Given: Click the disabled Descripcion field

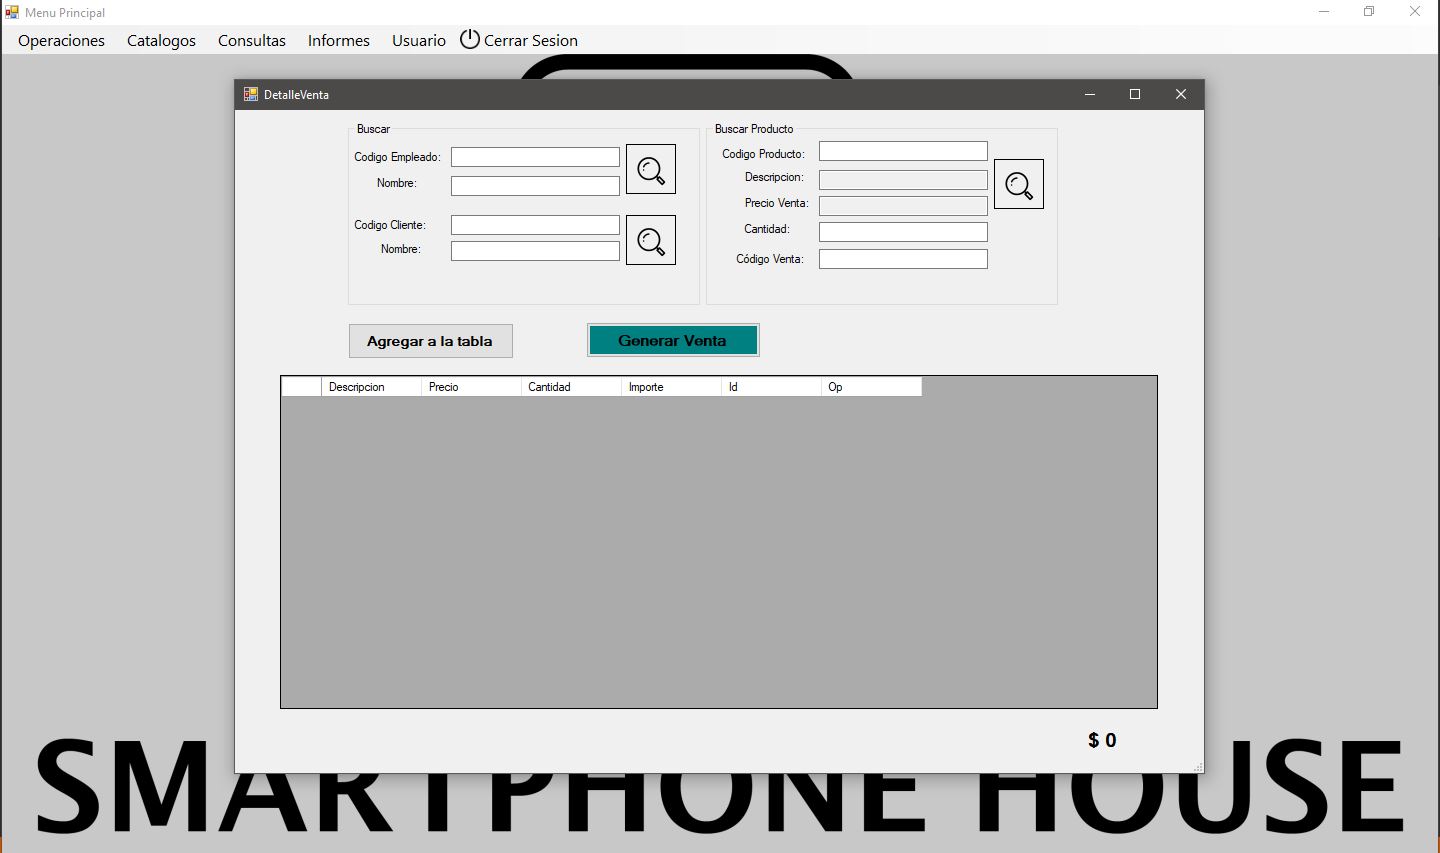Looking at the screenshot, I should pos(903,180).
